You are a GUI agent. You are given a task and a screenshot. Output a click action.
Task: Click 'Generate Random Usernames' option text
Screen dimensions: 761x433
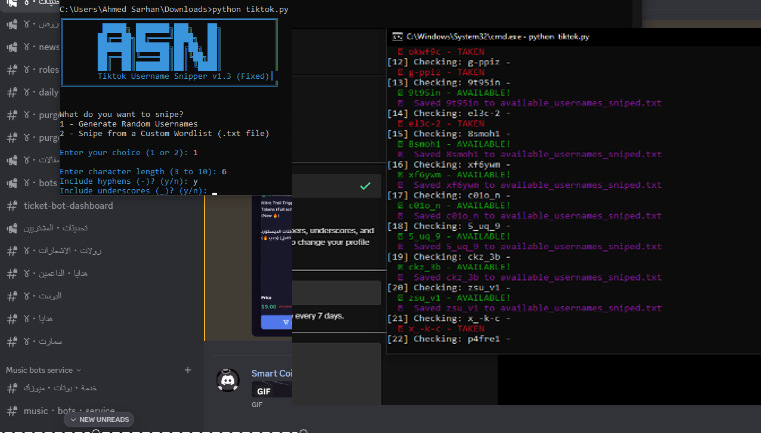coord(138,124)
